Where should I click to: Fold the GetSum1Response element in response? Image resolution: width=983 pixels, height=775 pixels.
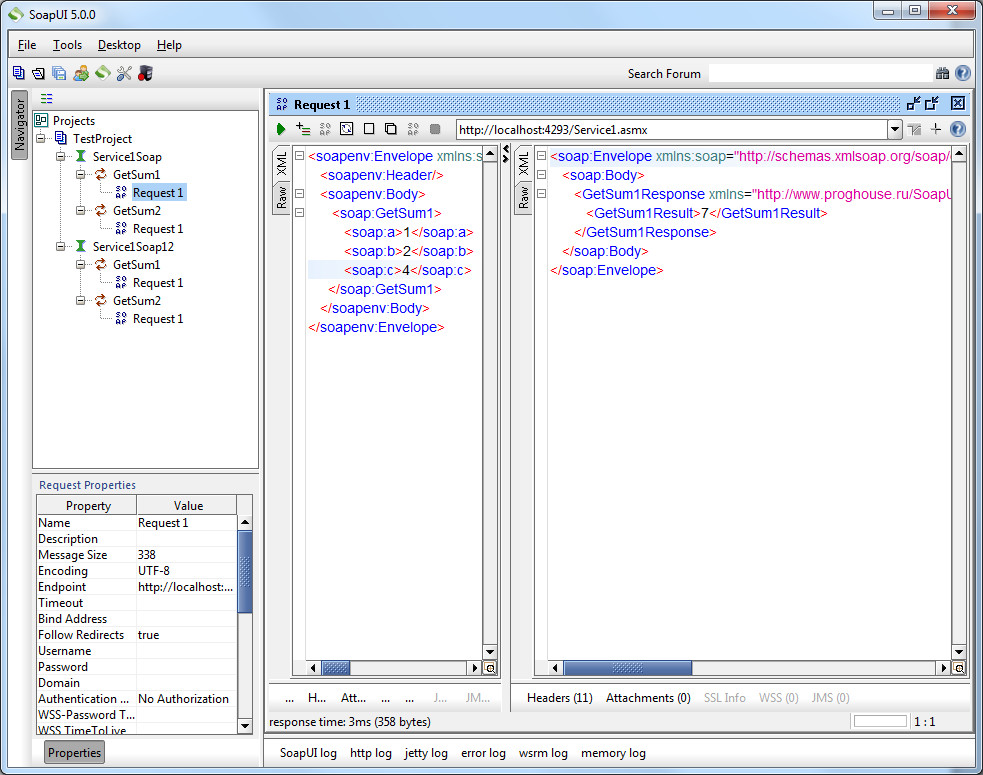(542, 194)
